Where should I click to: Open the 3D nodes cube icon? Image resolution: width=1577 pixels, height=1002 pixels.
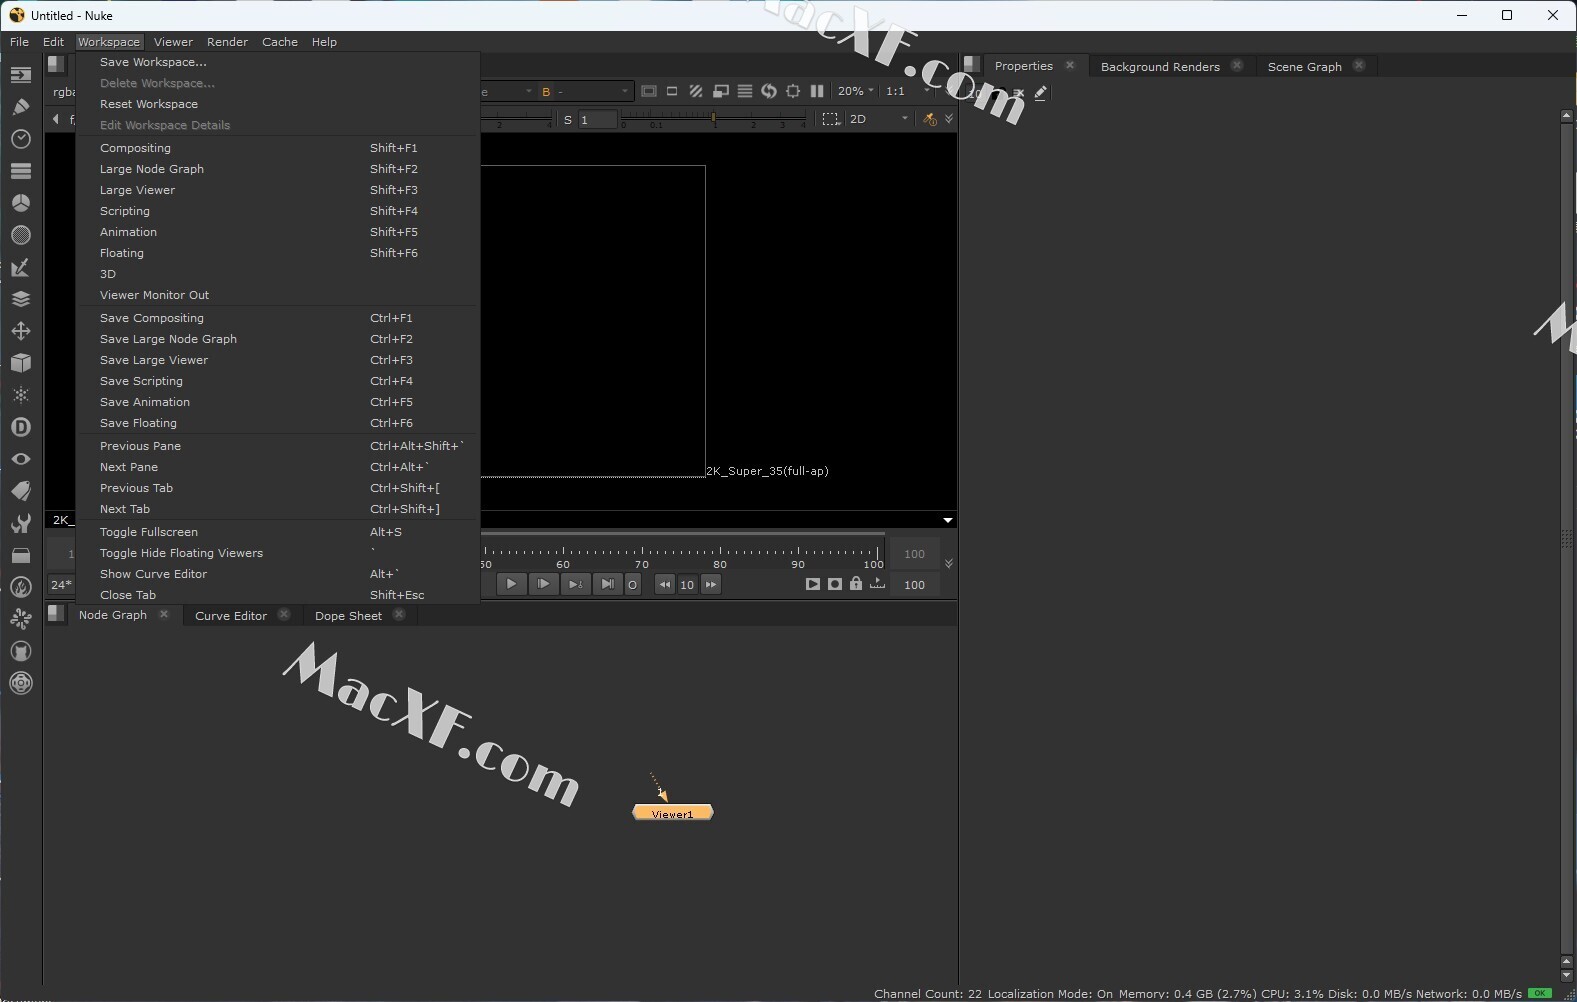pyautogui.click(x=20, y=362)
